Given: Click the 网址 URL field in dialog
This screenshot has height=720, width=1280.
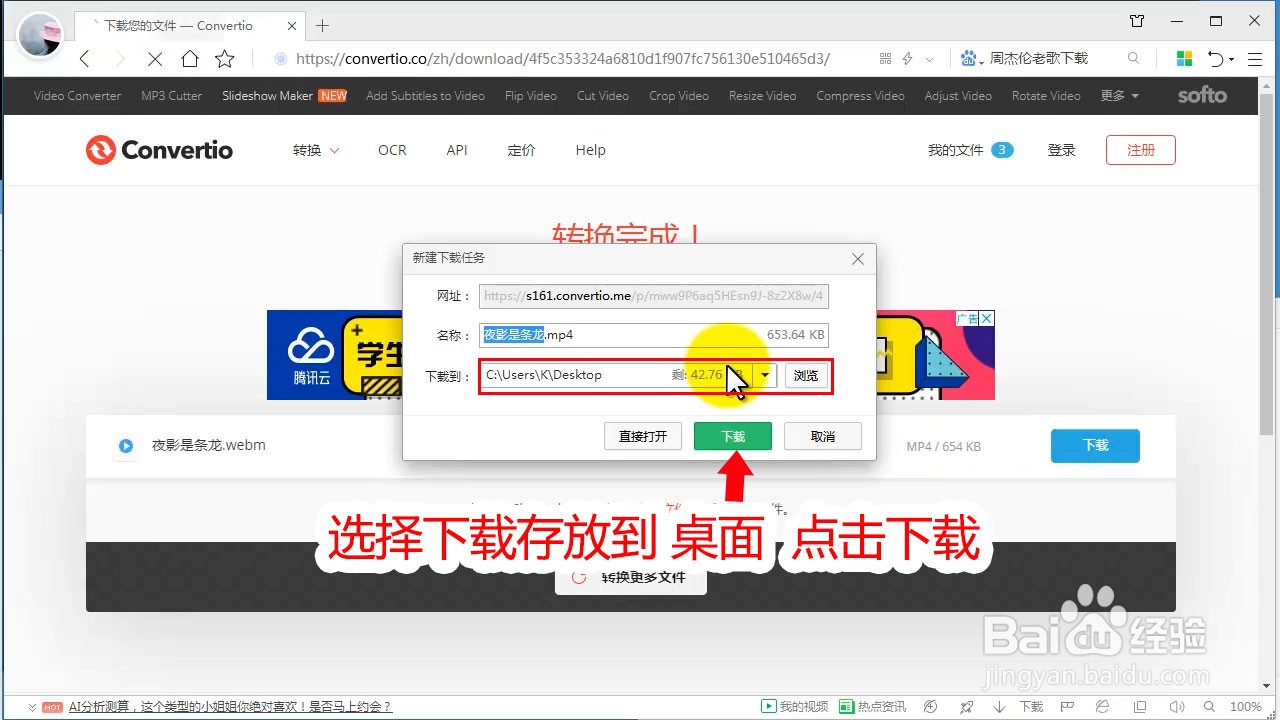Looking at the screenshot, I should (654, 296).
